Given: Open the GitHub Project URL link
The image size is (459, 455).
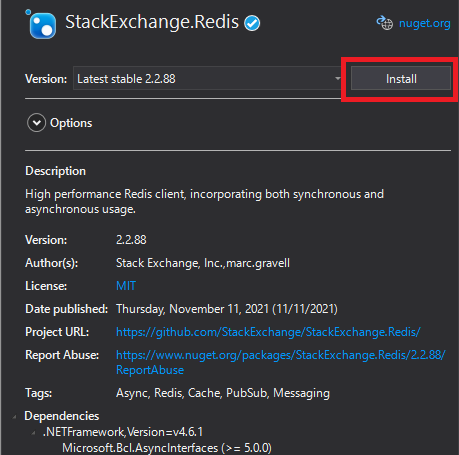Looking at the screenshot, I should point(268,332).
